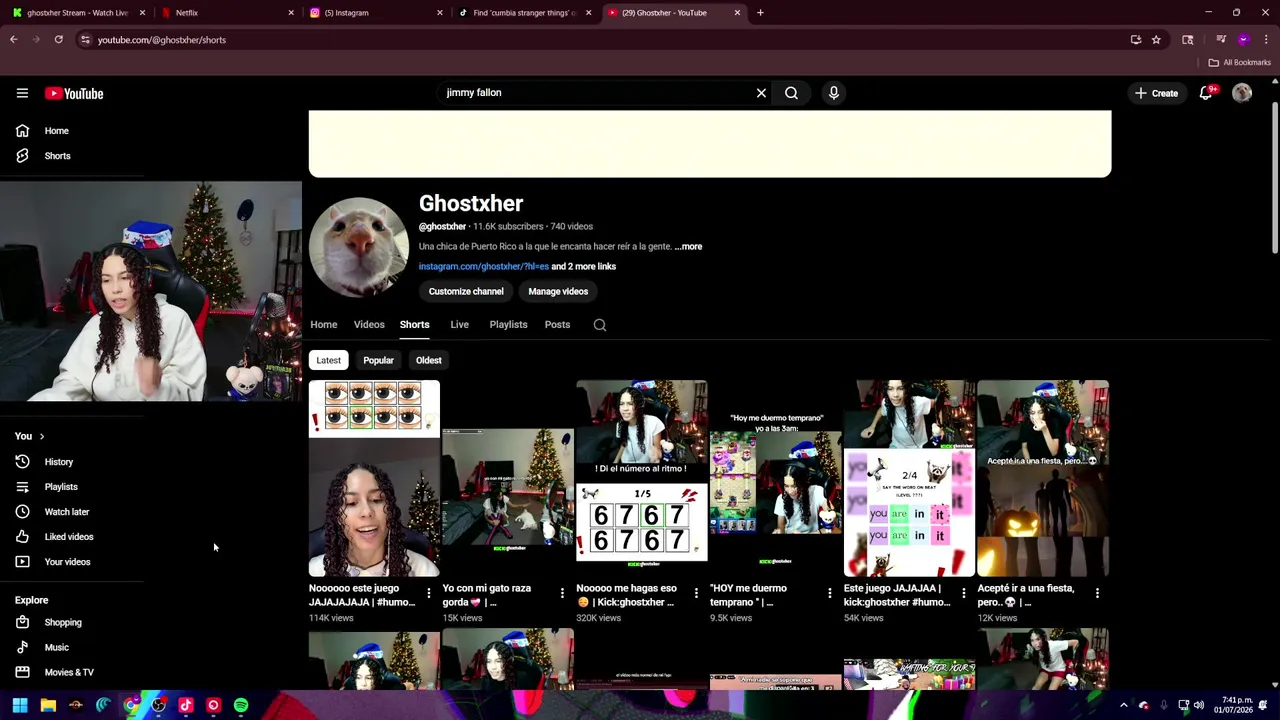Image resolution: width=1280 pixels, height=720 pixels.
Task: Go back with browser back arrow
Action: [x=14, y=40]
